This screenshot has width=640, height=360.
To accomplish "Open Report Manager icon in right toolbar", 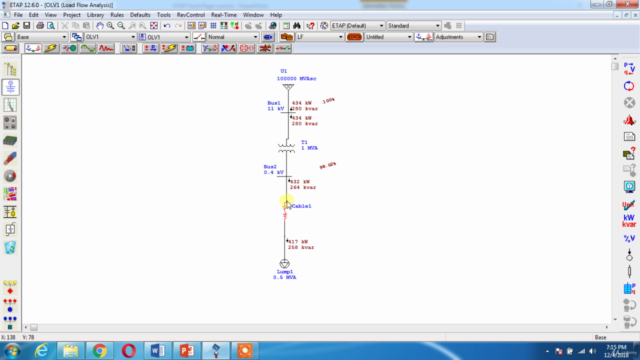I will tap(629, 137).
